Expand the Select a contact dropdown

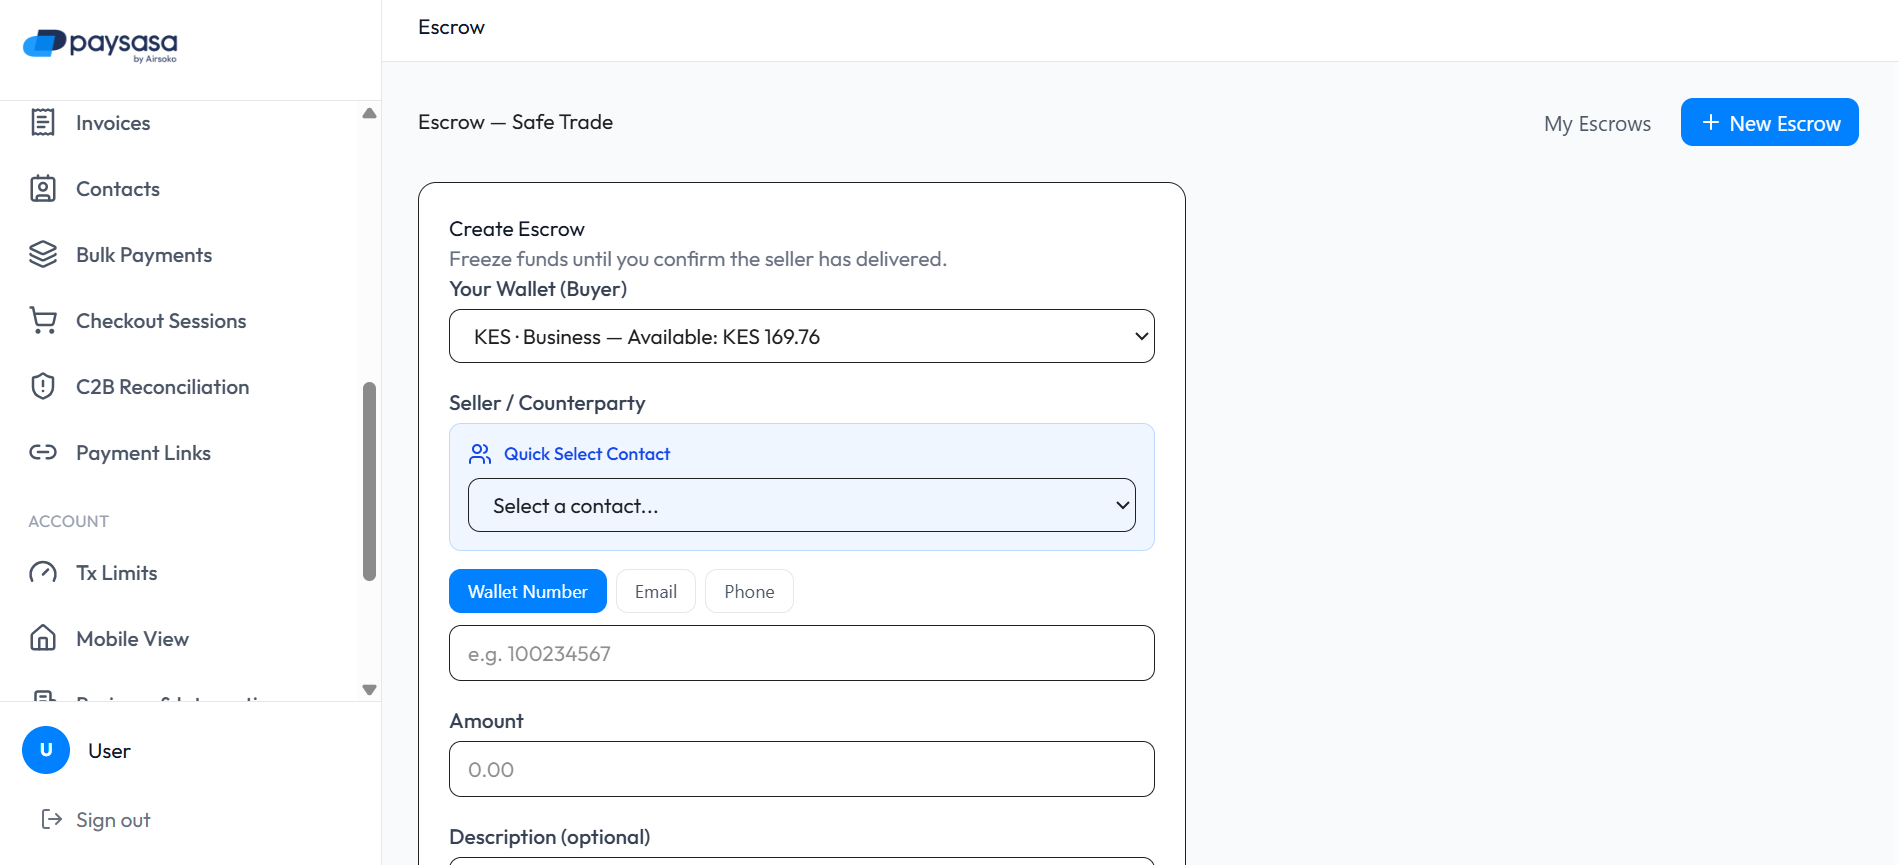point(802,505)
